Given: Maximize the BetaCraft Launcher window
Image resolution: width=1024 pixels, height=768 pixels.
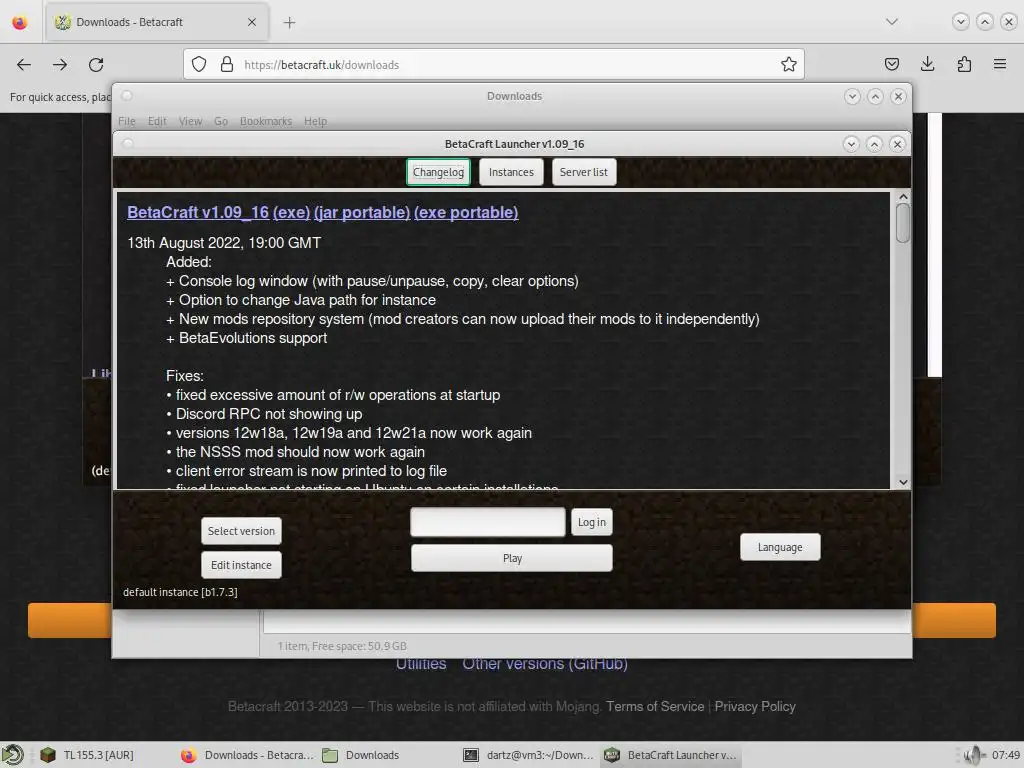Looking at the screenshot, I should tap(874, 144).
